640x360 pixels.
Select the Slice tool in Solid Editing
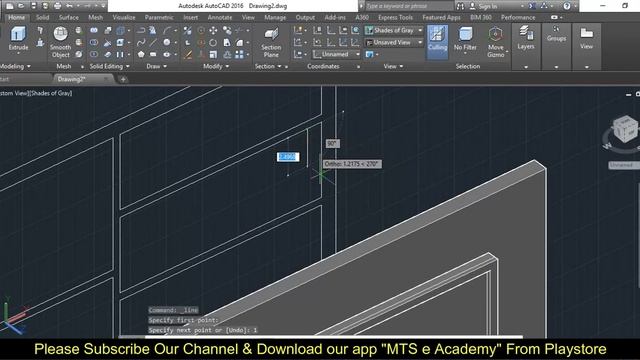107,42
